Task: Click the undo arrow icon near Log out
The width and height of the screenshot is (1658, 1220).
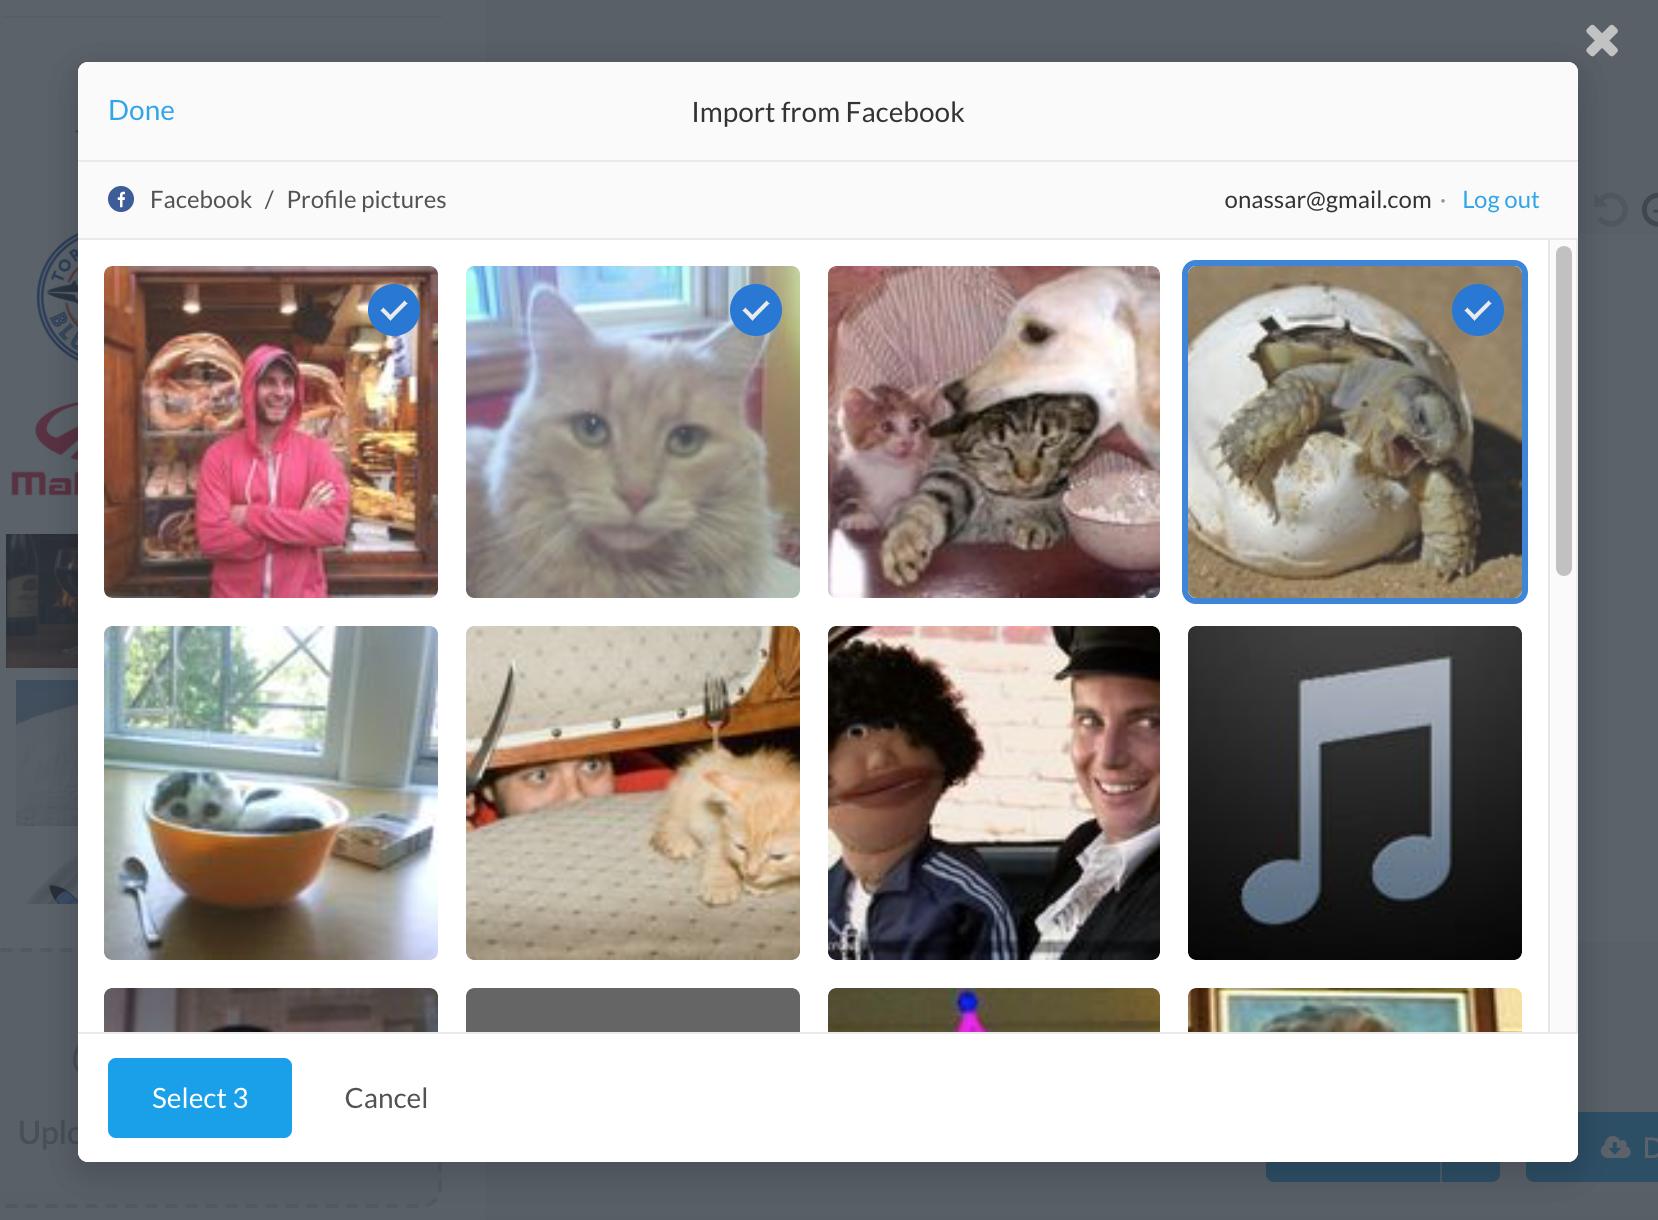Action: (x=1609, y=209)
